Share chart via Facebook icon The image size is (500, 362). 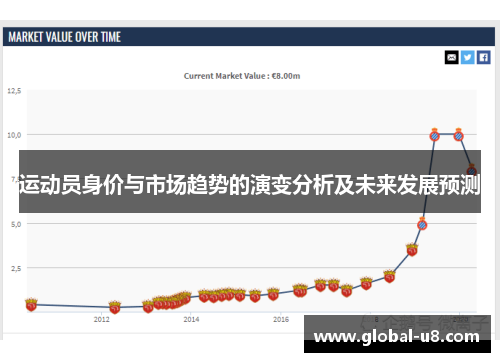click(483, 57)
